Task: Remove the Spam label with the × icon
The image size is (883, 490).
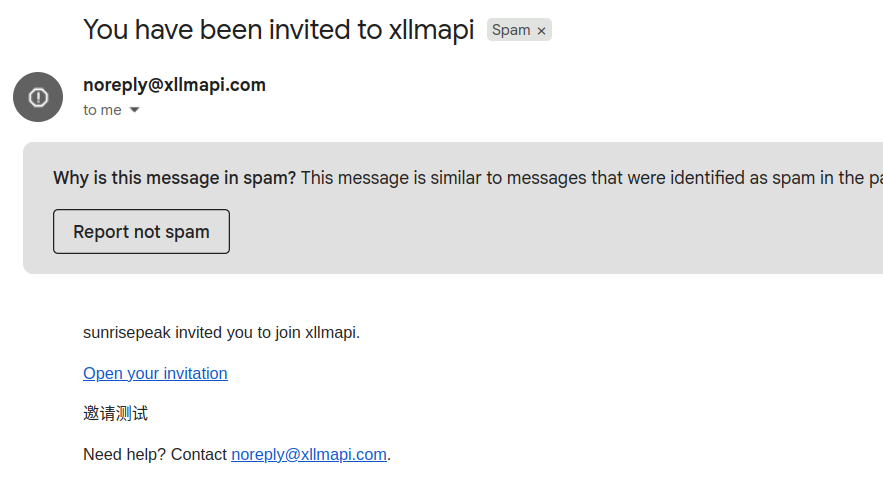Action: (x=541, y=31)
